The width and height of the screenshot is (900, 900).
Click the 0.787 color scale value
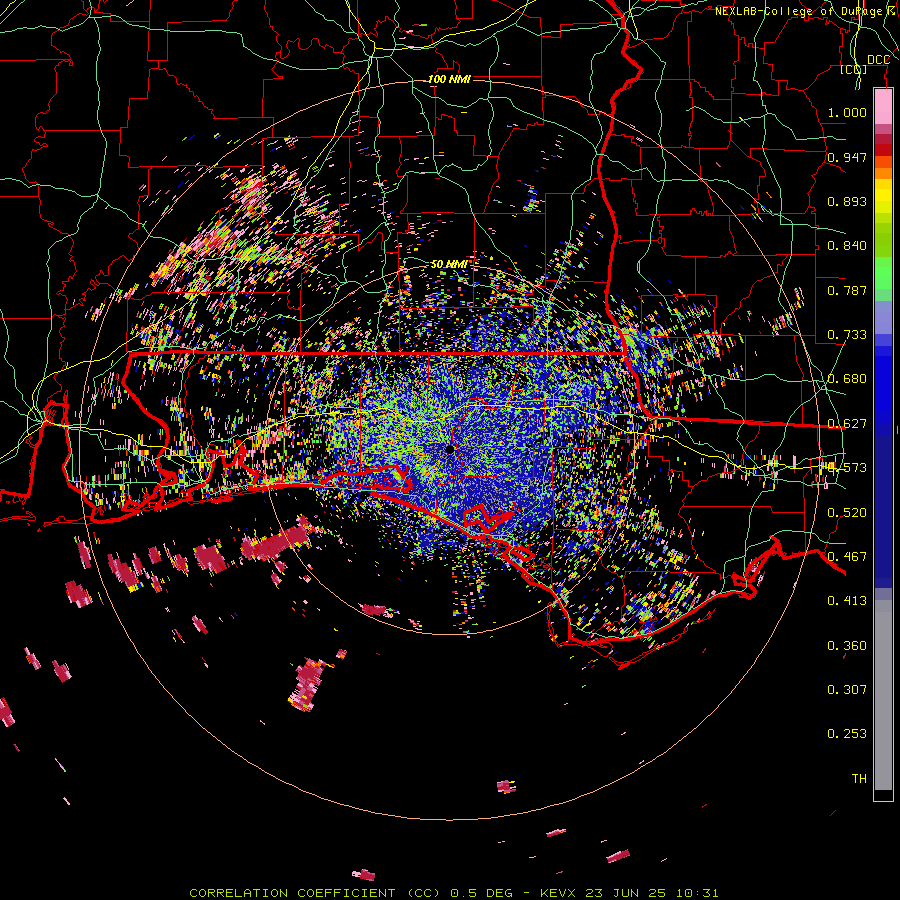(847, 290)
